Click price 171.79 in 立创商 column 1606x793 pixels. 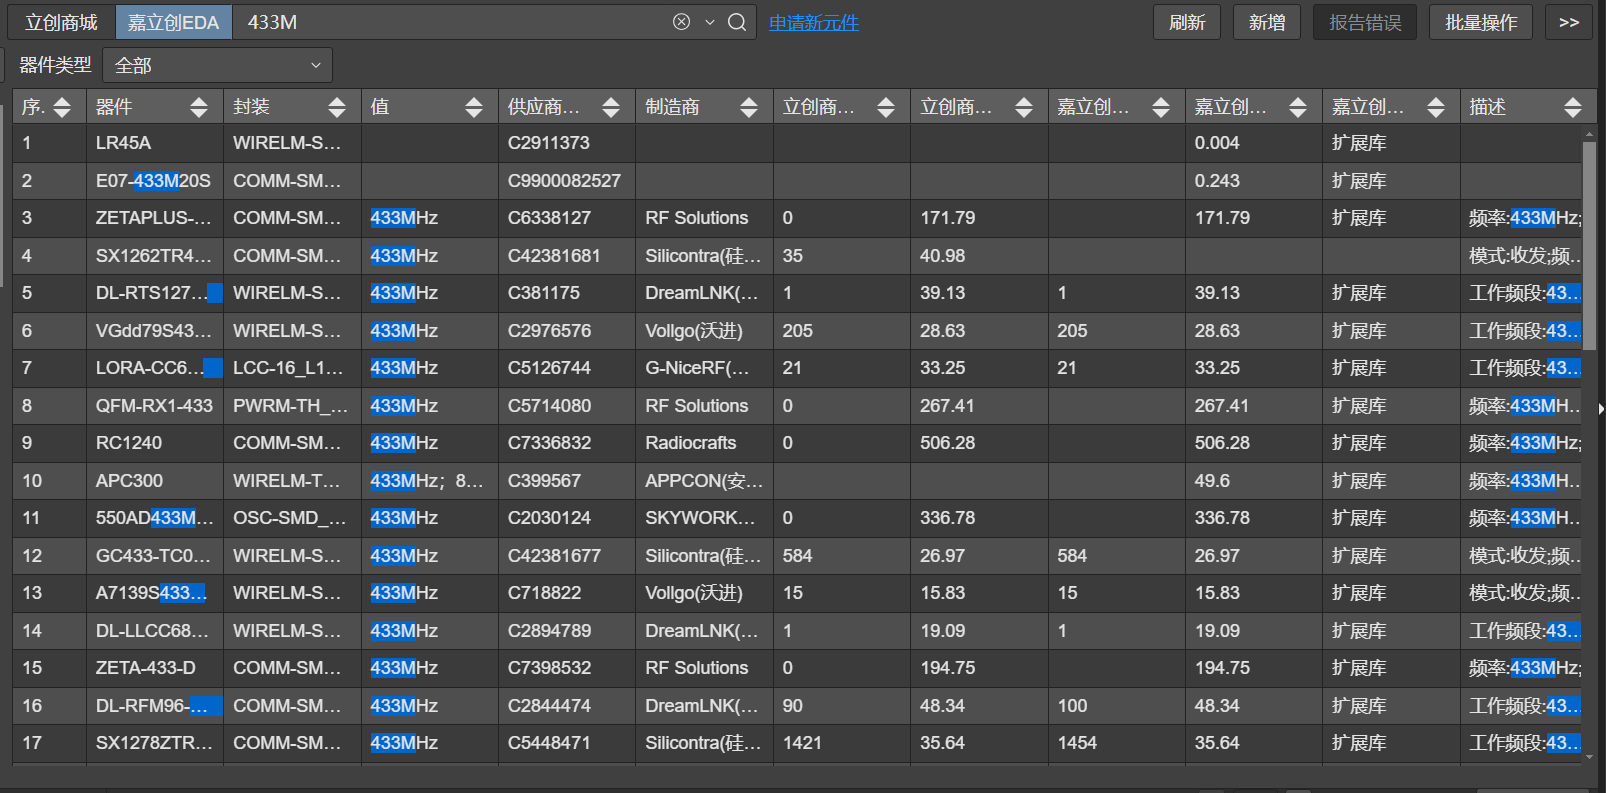[947, 218]
